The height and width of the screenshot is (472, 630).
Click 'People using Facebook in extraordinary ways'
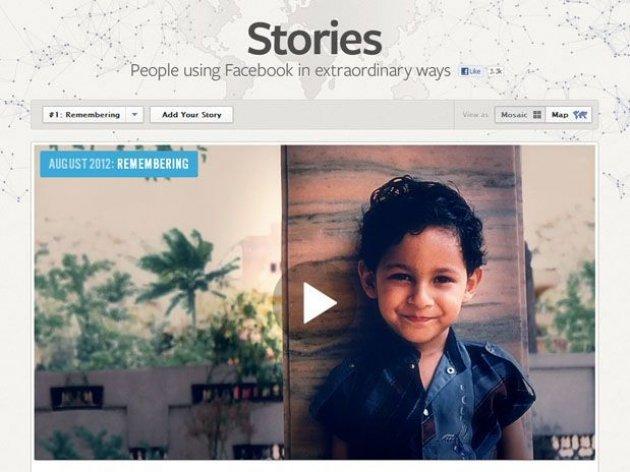290,71
